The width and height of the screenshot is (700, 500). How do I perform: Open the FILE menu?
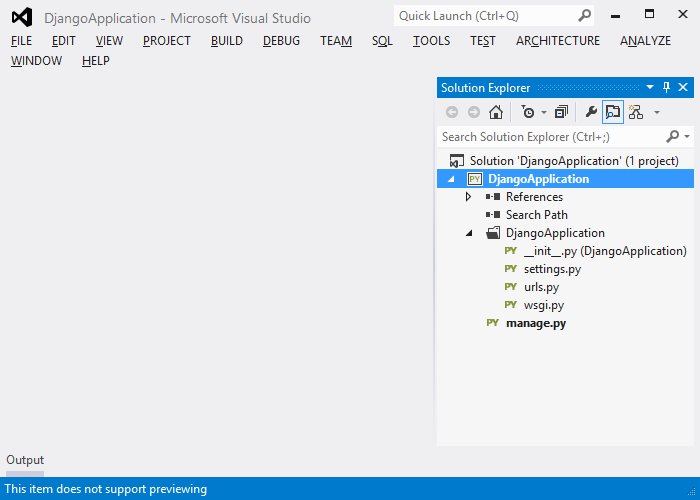21,41
